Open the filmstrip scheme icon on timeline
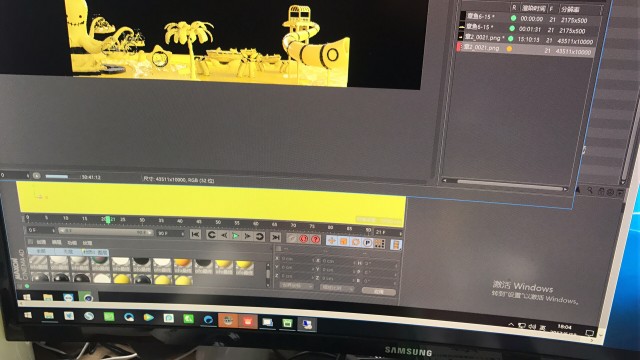 [396, 244]
